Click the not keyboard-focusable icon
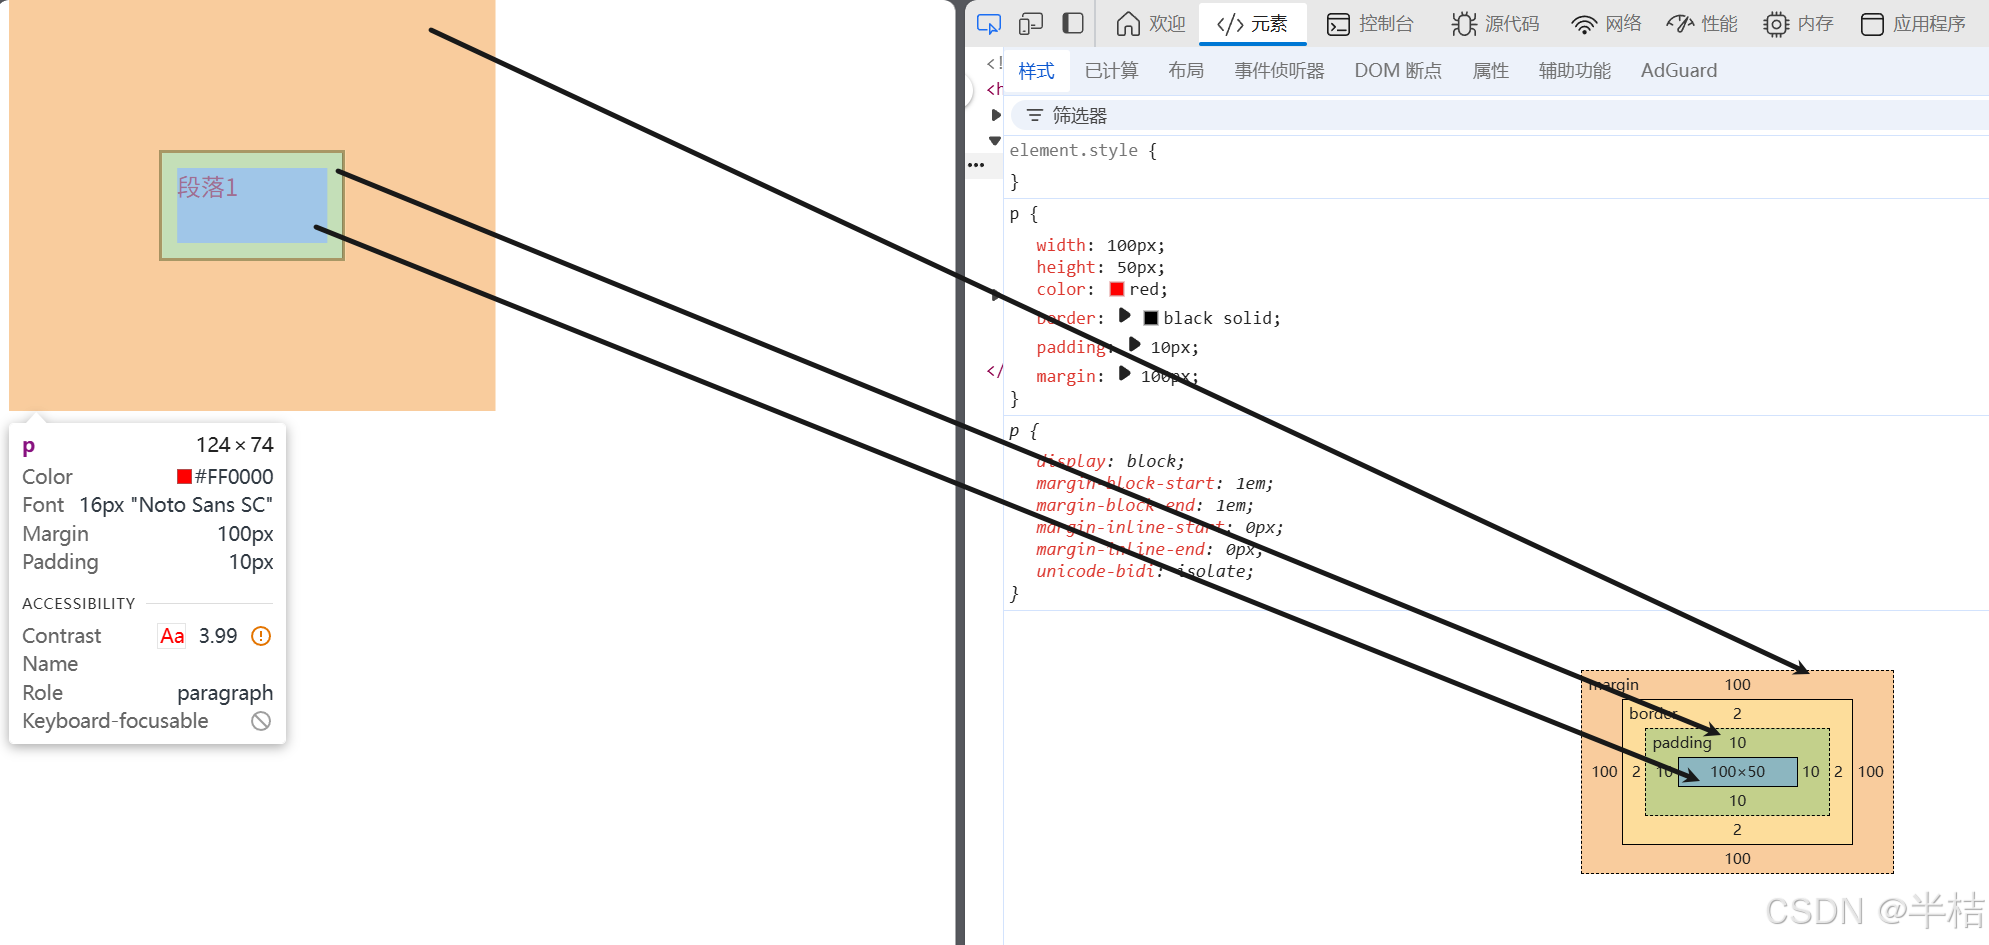 coord(261,721)
